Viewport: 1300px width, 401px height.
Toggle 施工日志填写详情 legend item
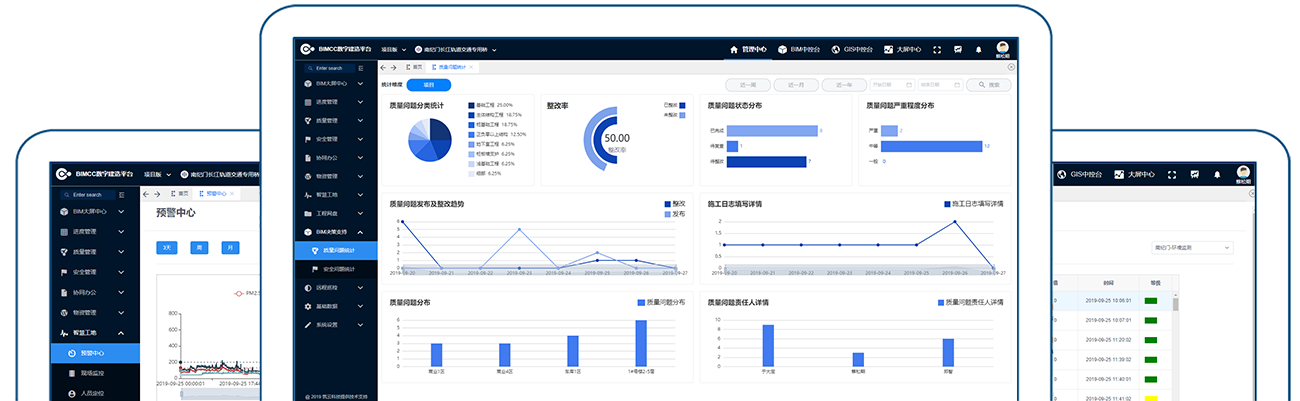[x=974, y=204]
